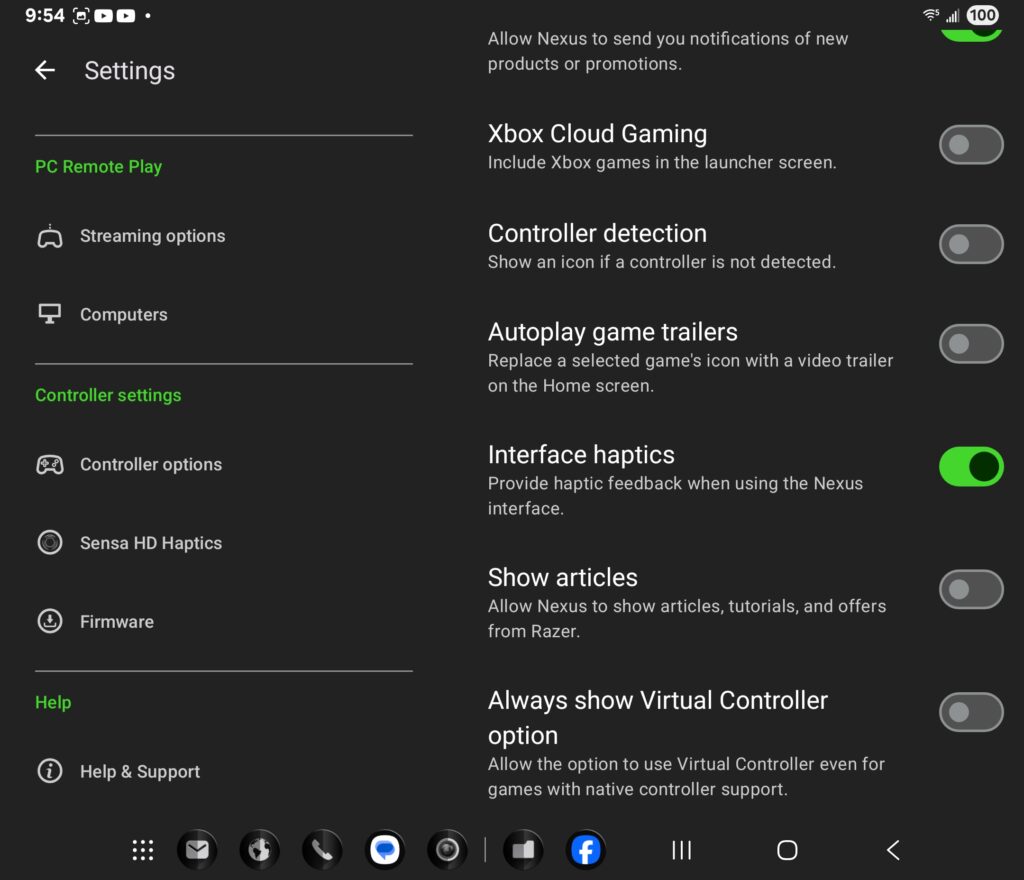Open the app drawer grid icon
Viewport: 1024px width, 880px height.
coord(143,850)
